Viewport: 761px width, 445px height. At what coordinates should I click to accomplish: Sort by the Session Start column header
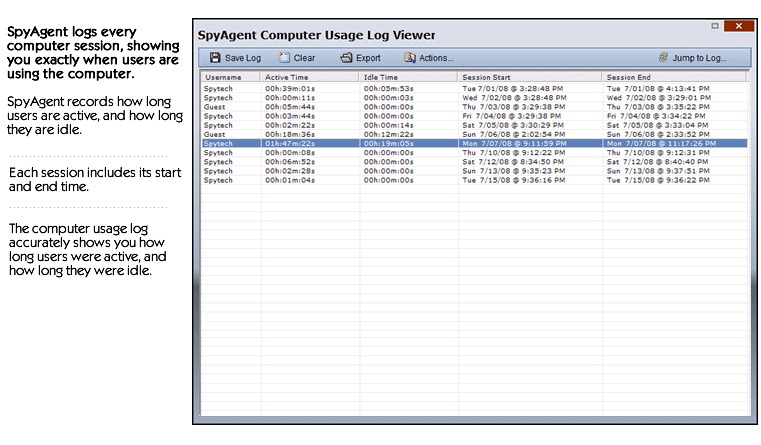click(x=530, y=77)
